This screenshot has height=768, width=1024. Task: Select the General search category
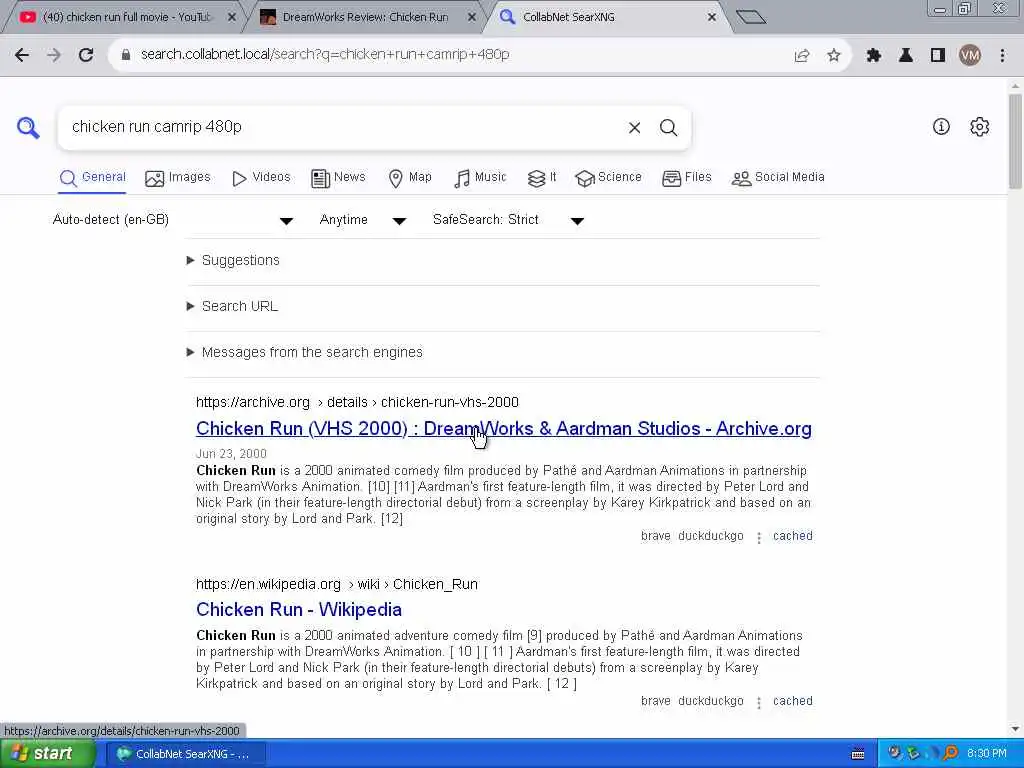92,178
